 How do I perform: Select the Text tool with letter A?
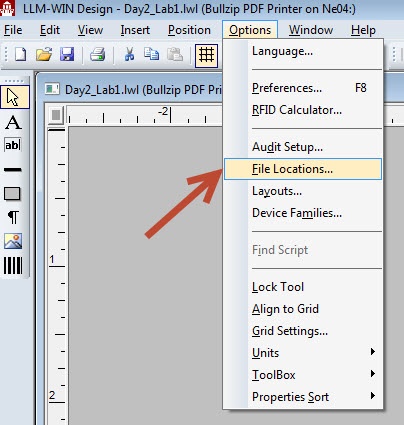[13, 122]
